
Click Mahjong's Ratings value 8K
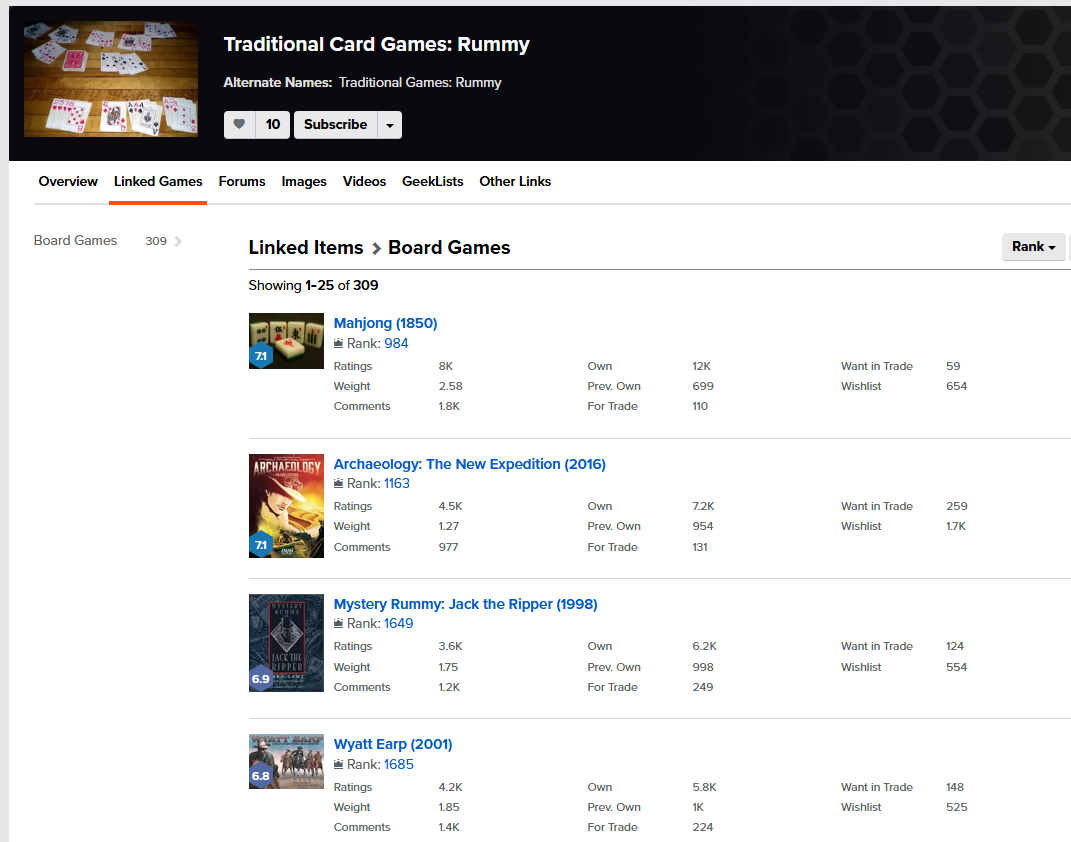(x=446, y=366)
